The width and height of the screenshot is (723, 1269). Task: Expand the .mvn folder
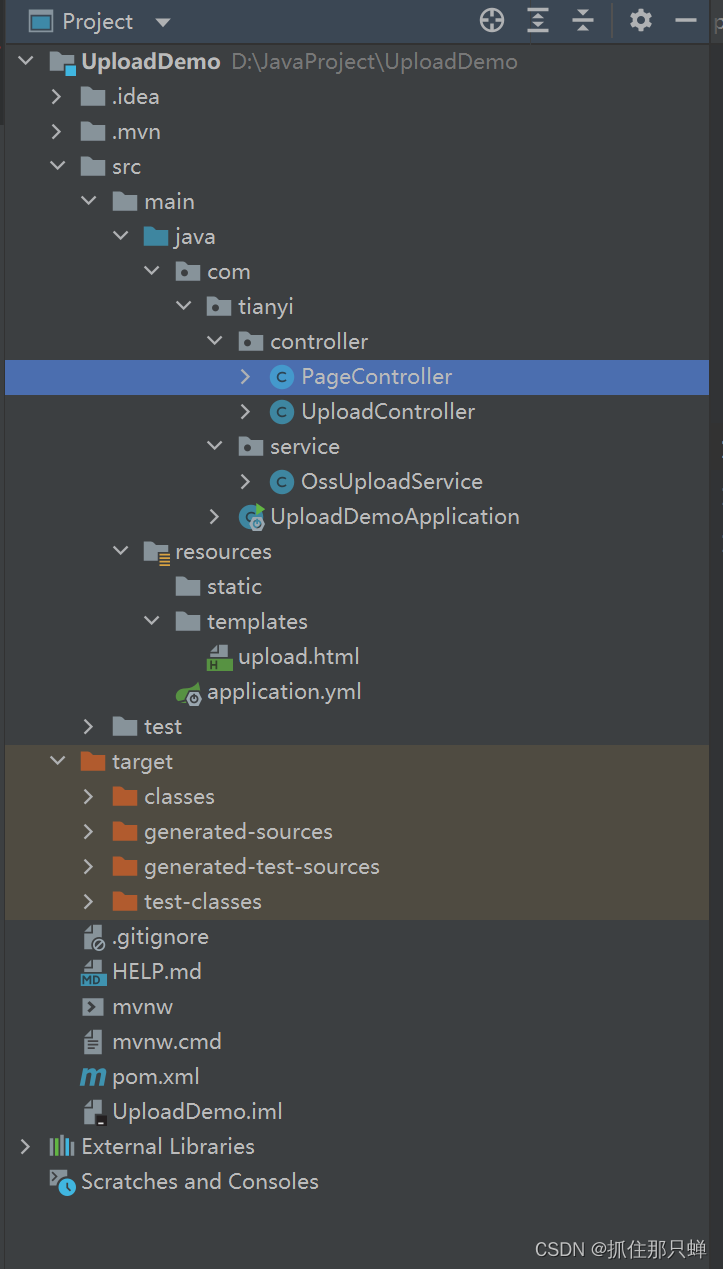coord(58,132)
